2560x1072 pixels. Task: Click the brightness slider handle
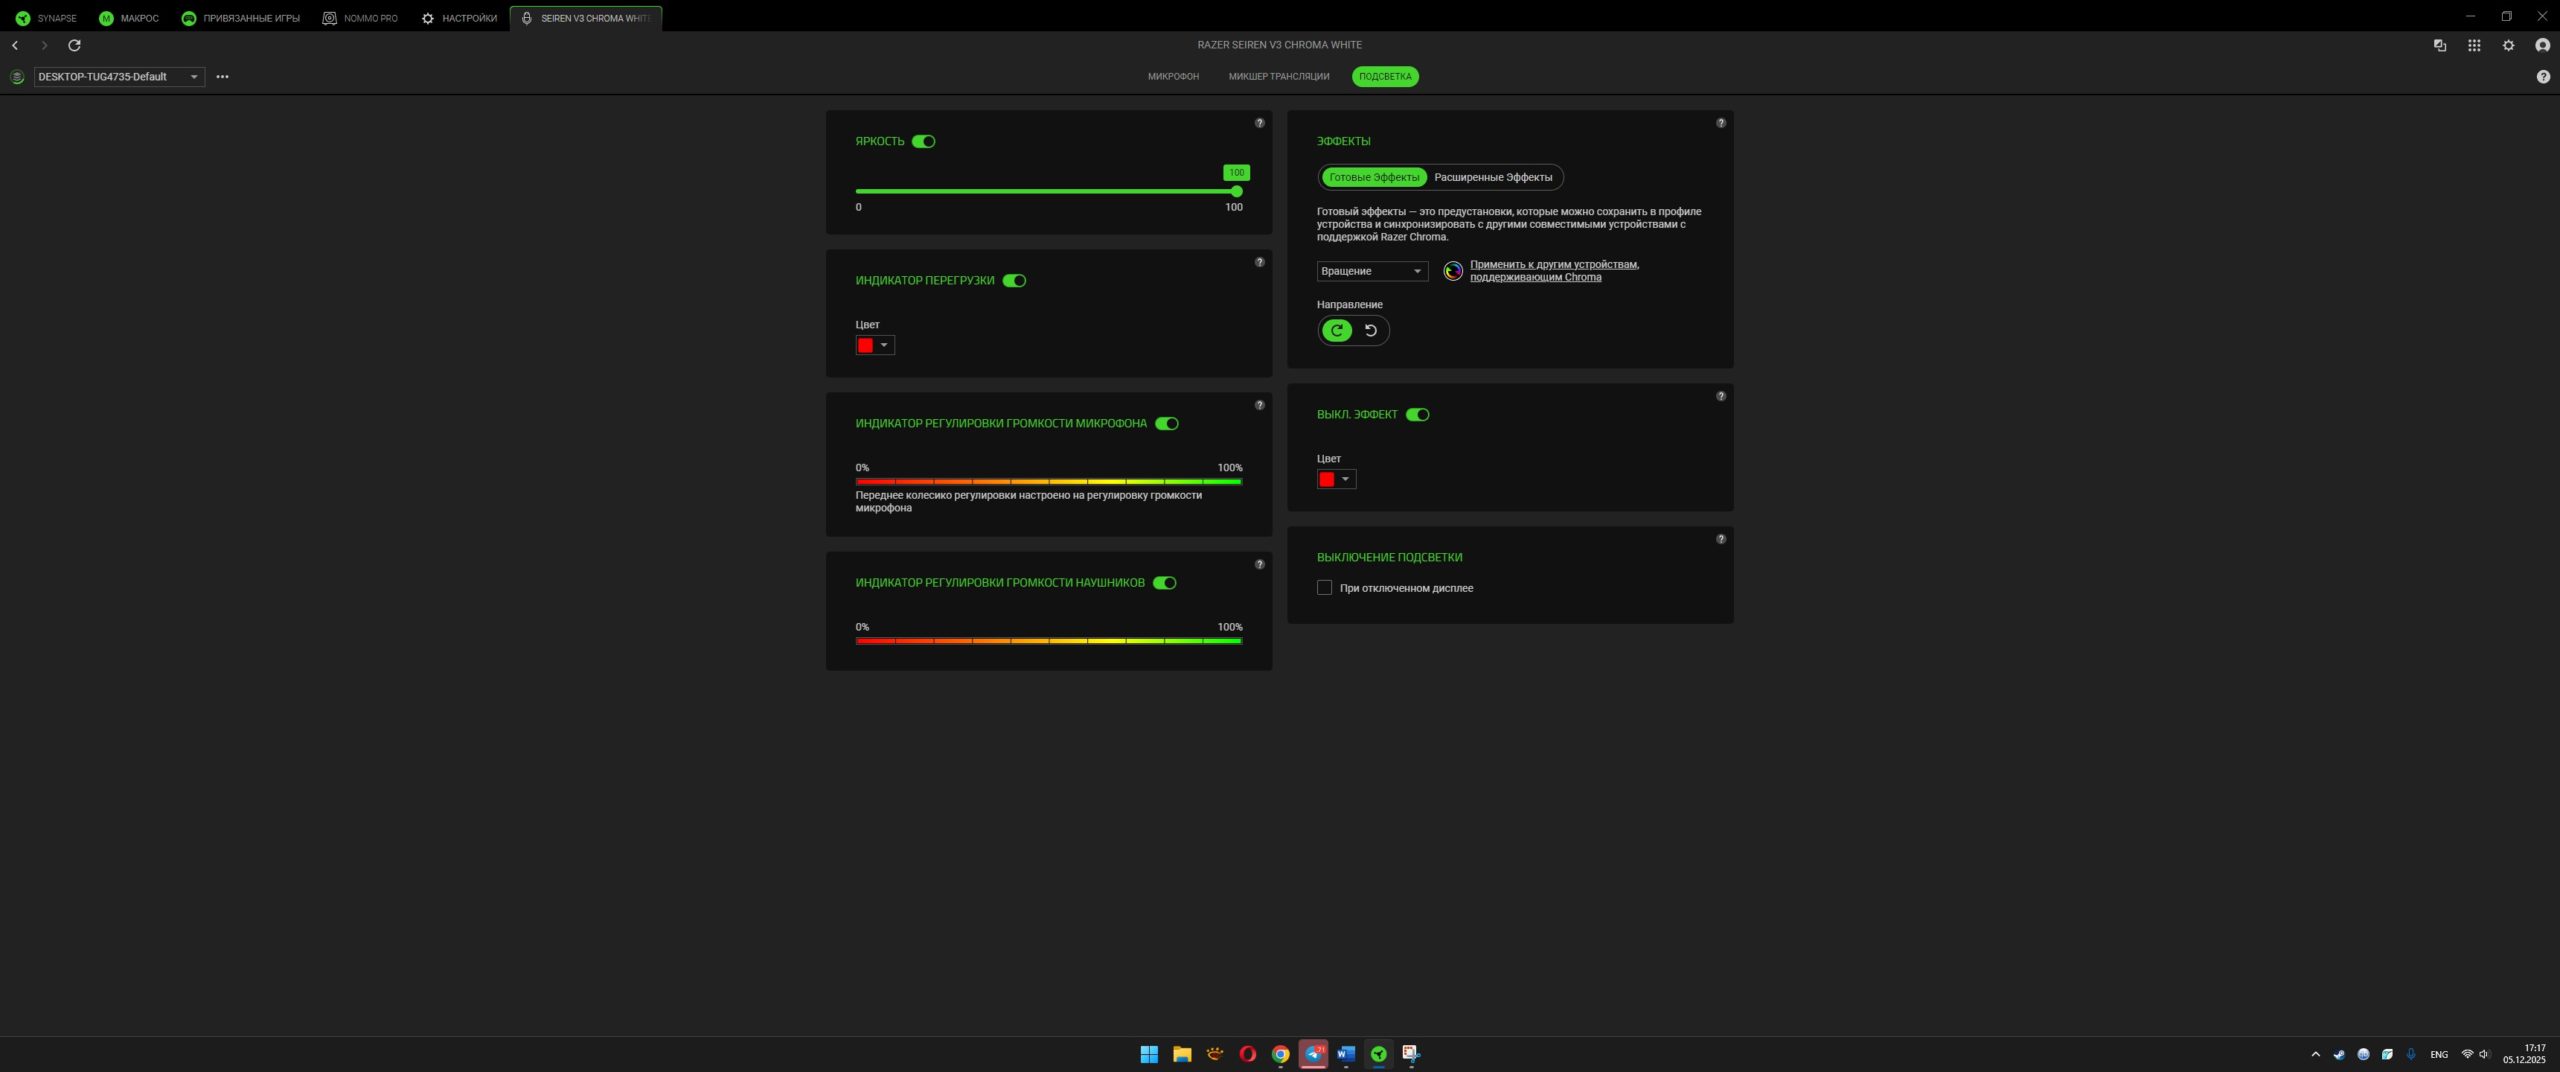[1237, 191]
